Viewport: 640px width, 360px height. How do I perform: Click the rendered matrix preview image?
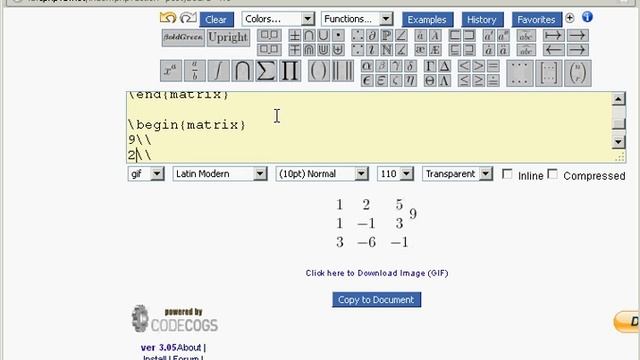point(376,224)
